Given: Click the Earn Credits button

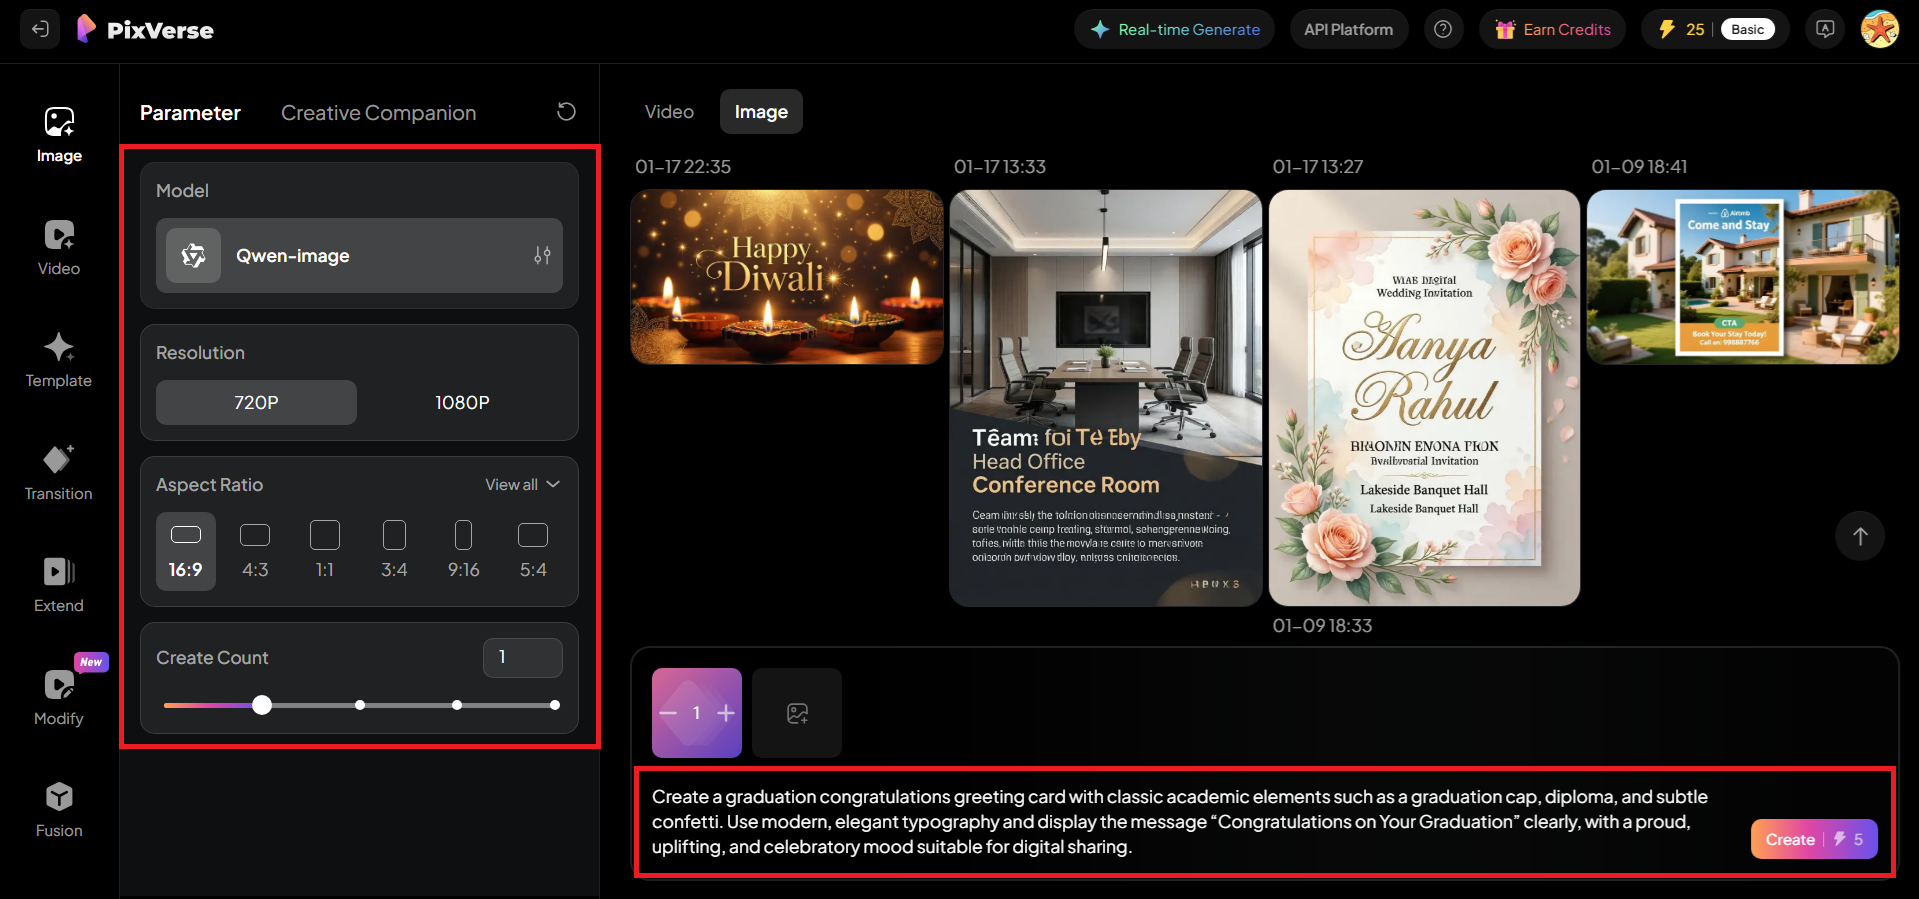Looking at the screenshot, I should click(1552, 29).
